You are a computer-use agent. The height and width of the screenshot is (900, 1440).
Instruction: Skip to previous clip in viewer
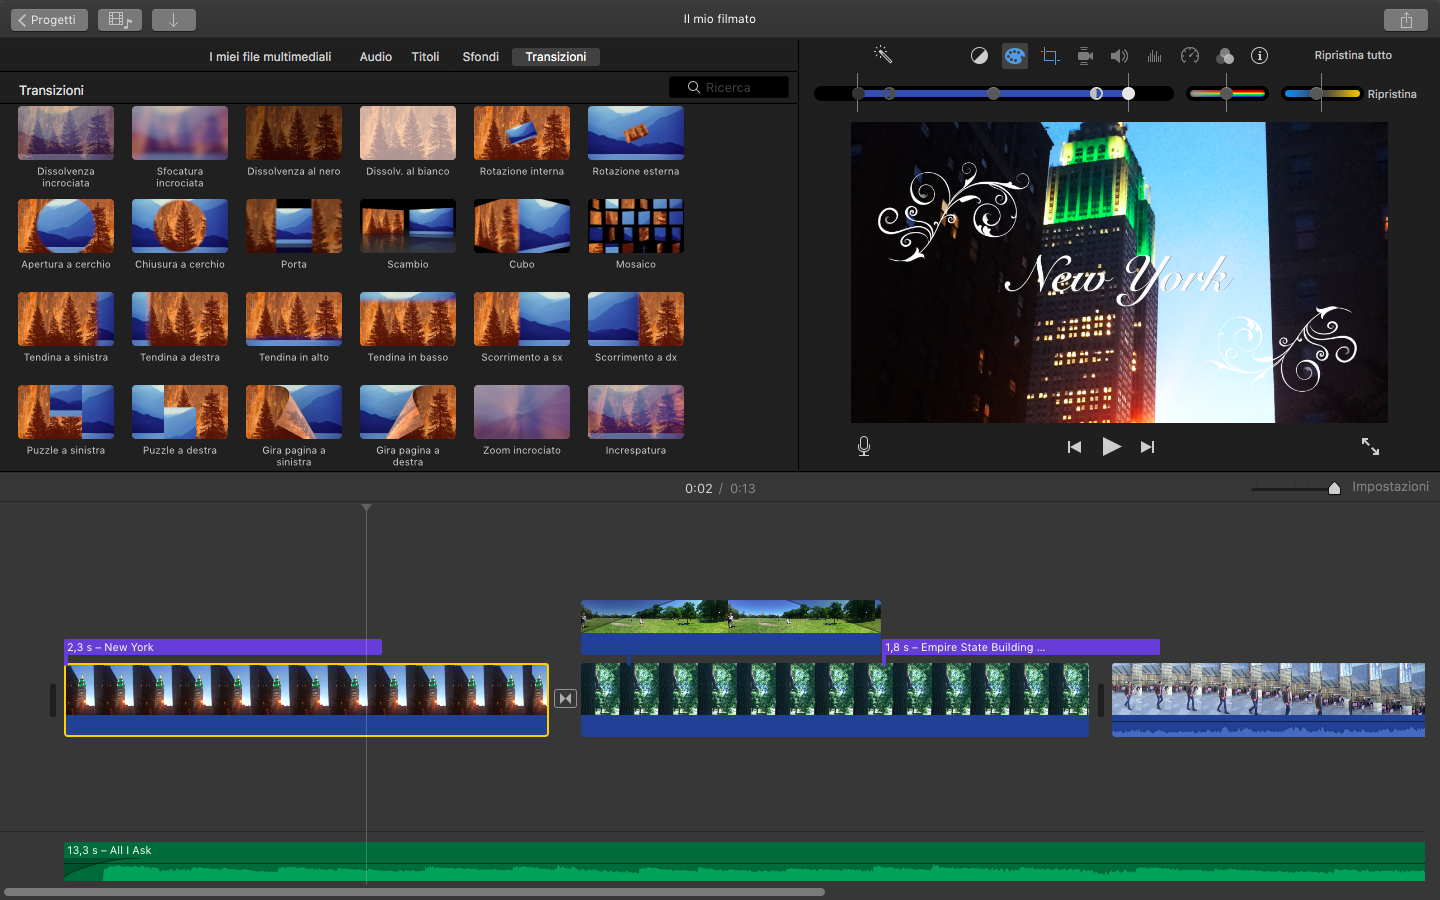[x=1075, y=447]
